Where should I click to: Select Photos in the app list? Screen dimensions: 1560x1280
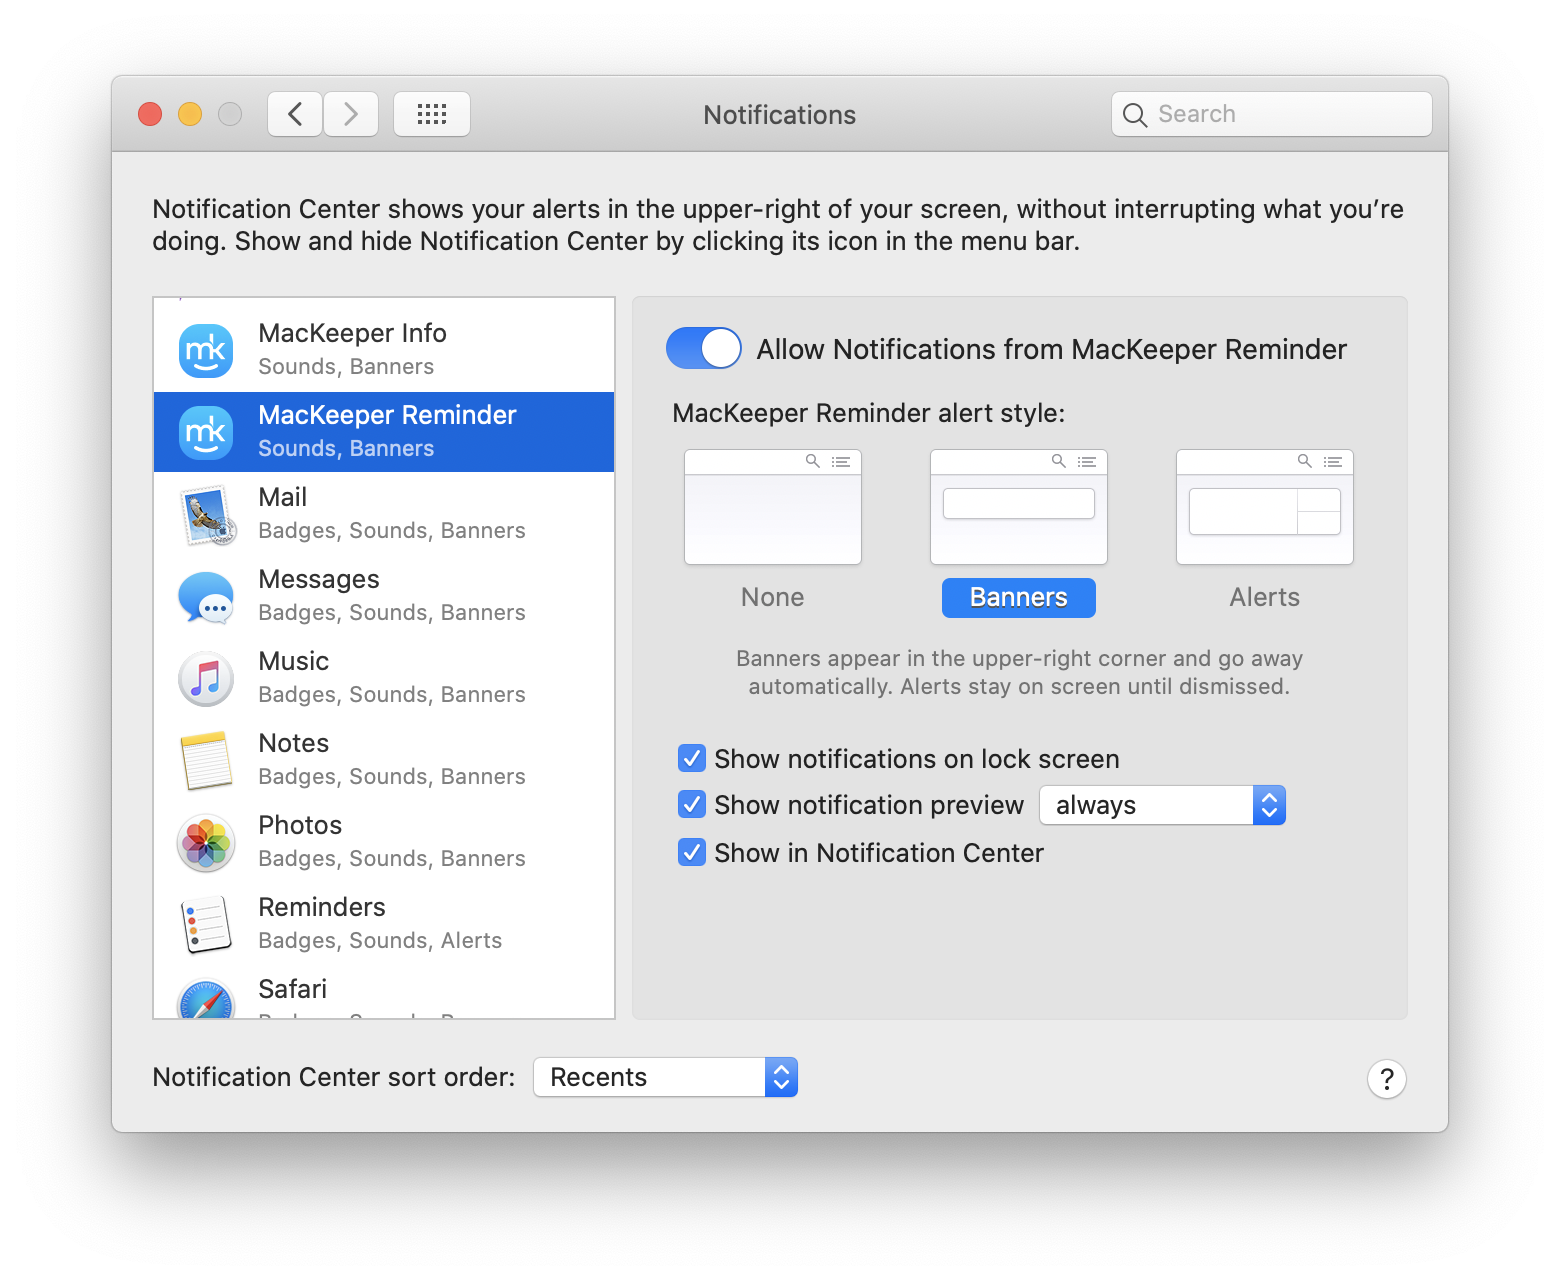384,841
